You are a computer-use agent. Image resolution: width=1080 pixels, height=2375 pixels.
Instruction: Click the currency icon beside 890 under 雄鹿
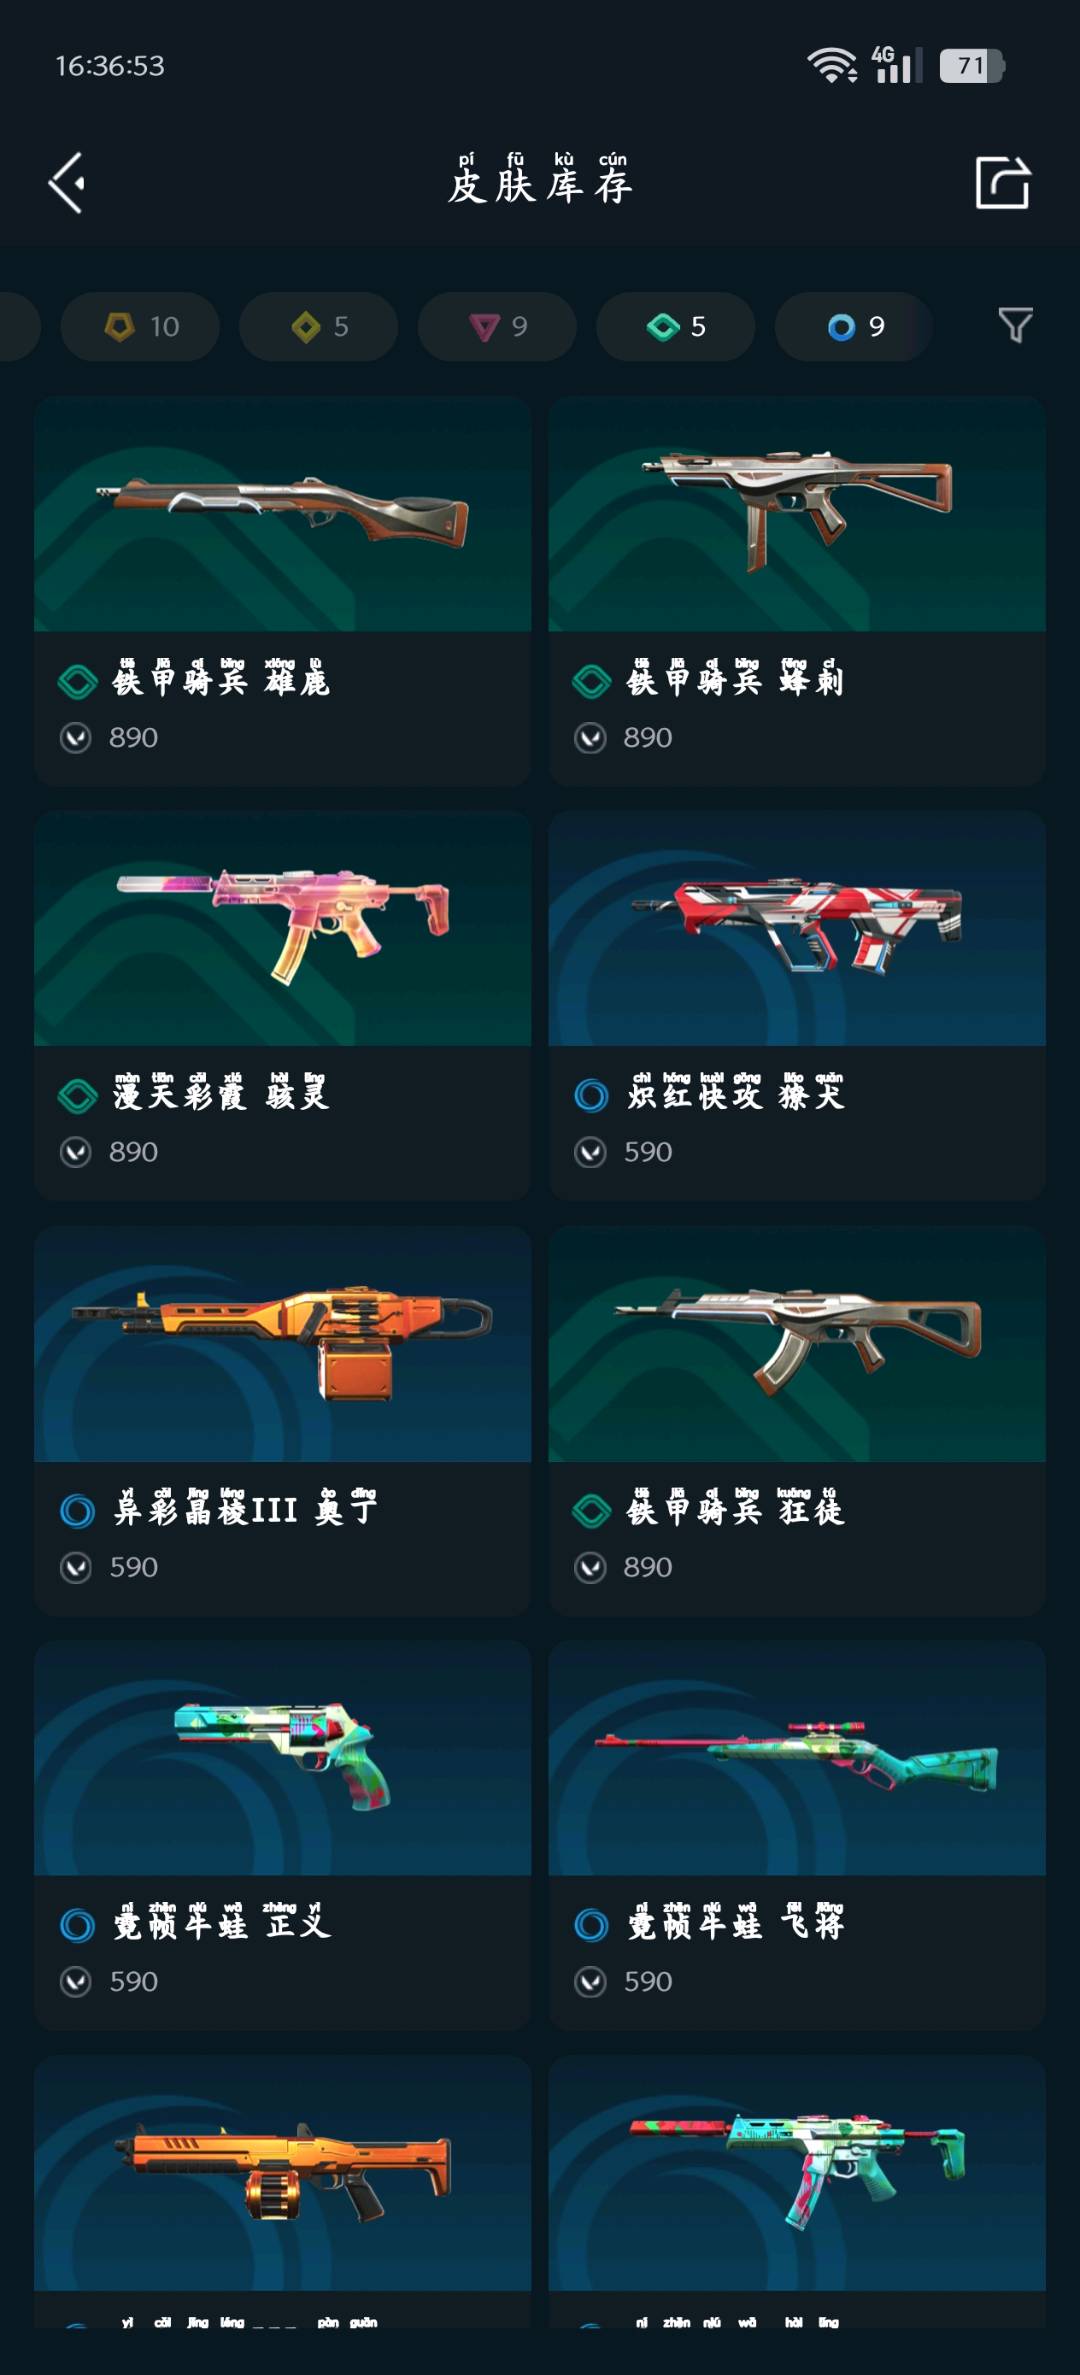[x=76, y=738]
